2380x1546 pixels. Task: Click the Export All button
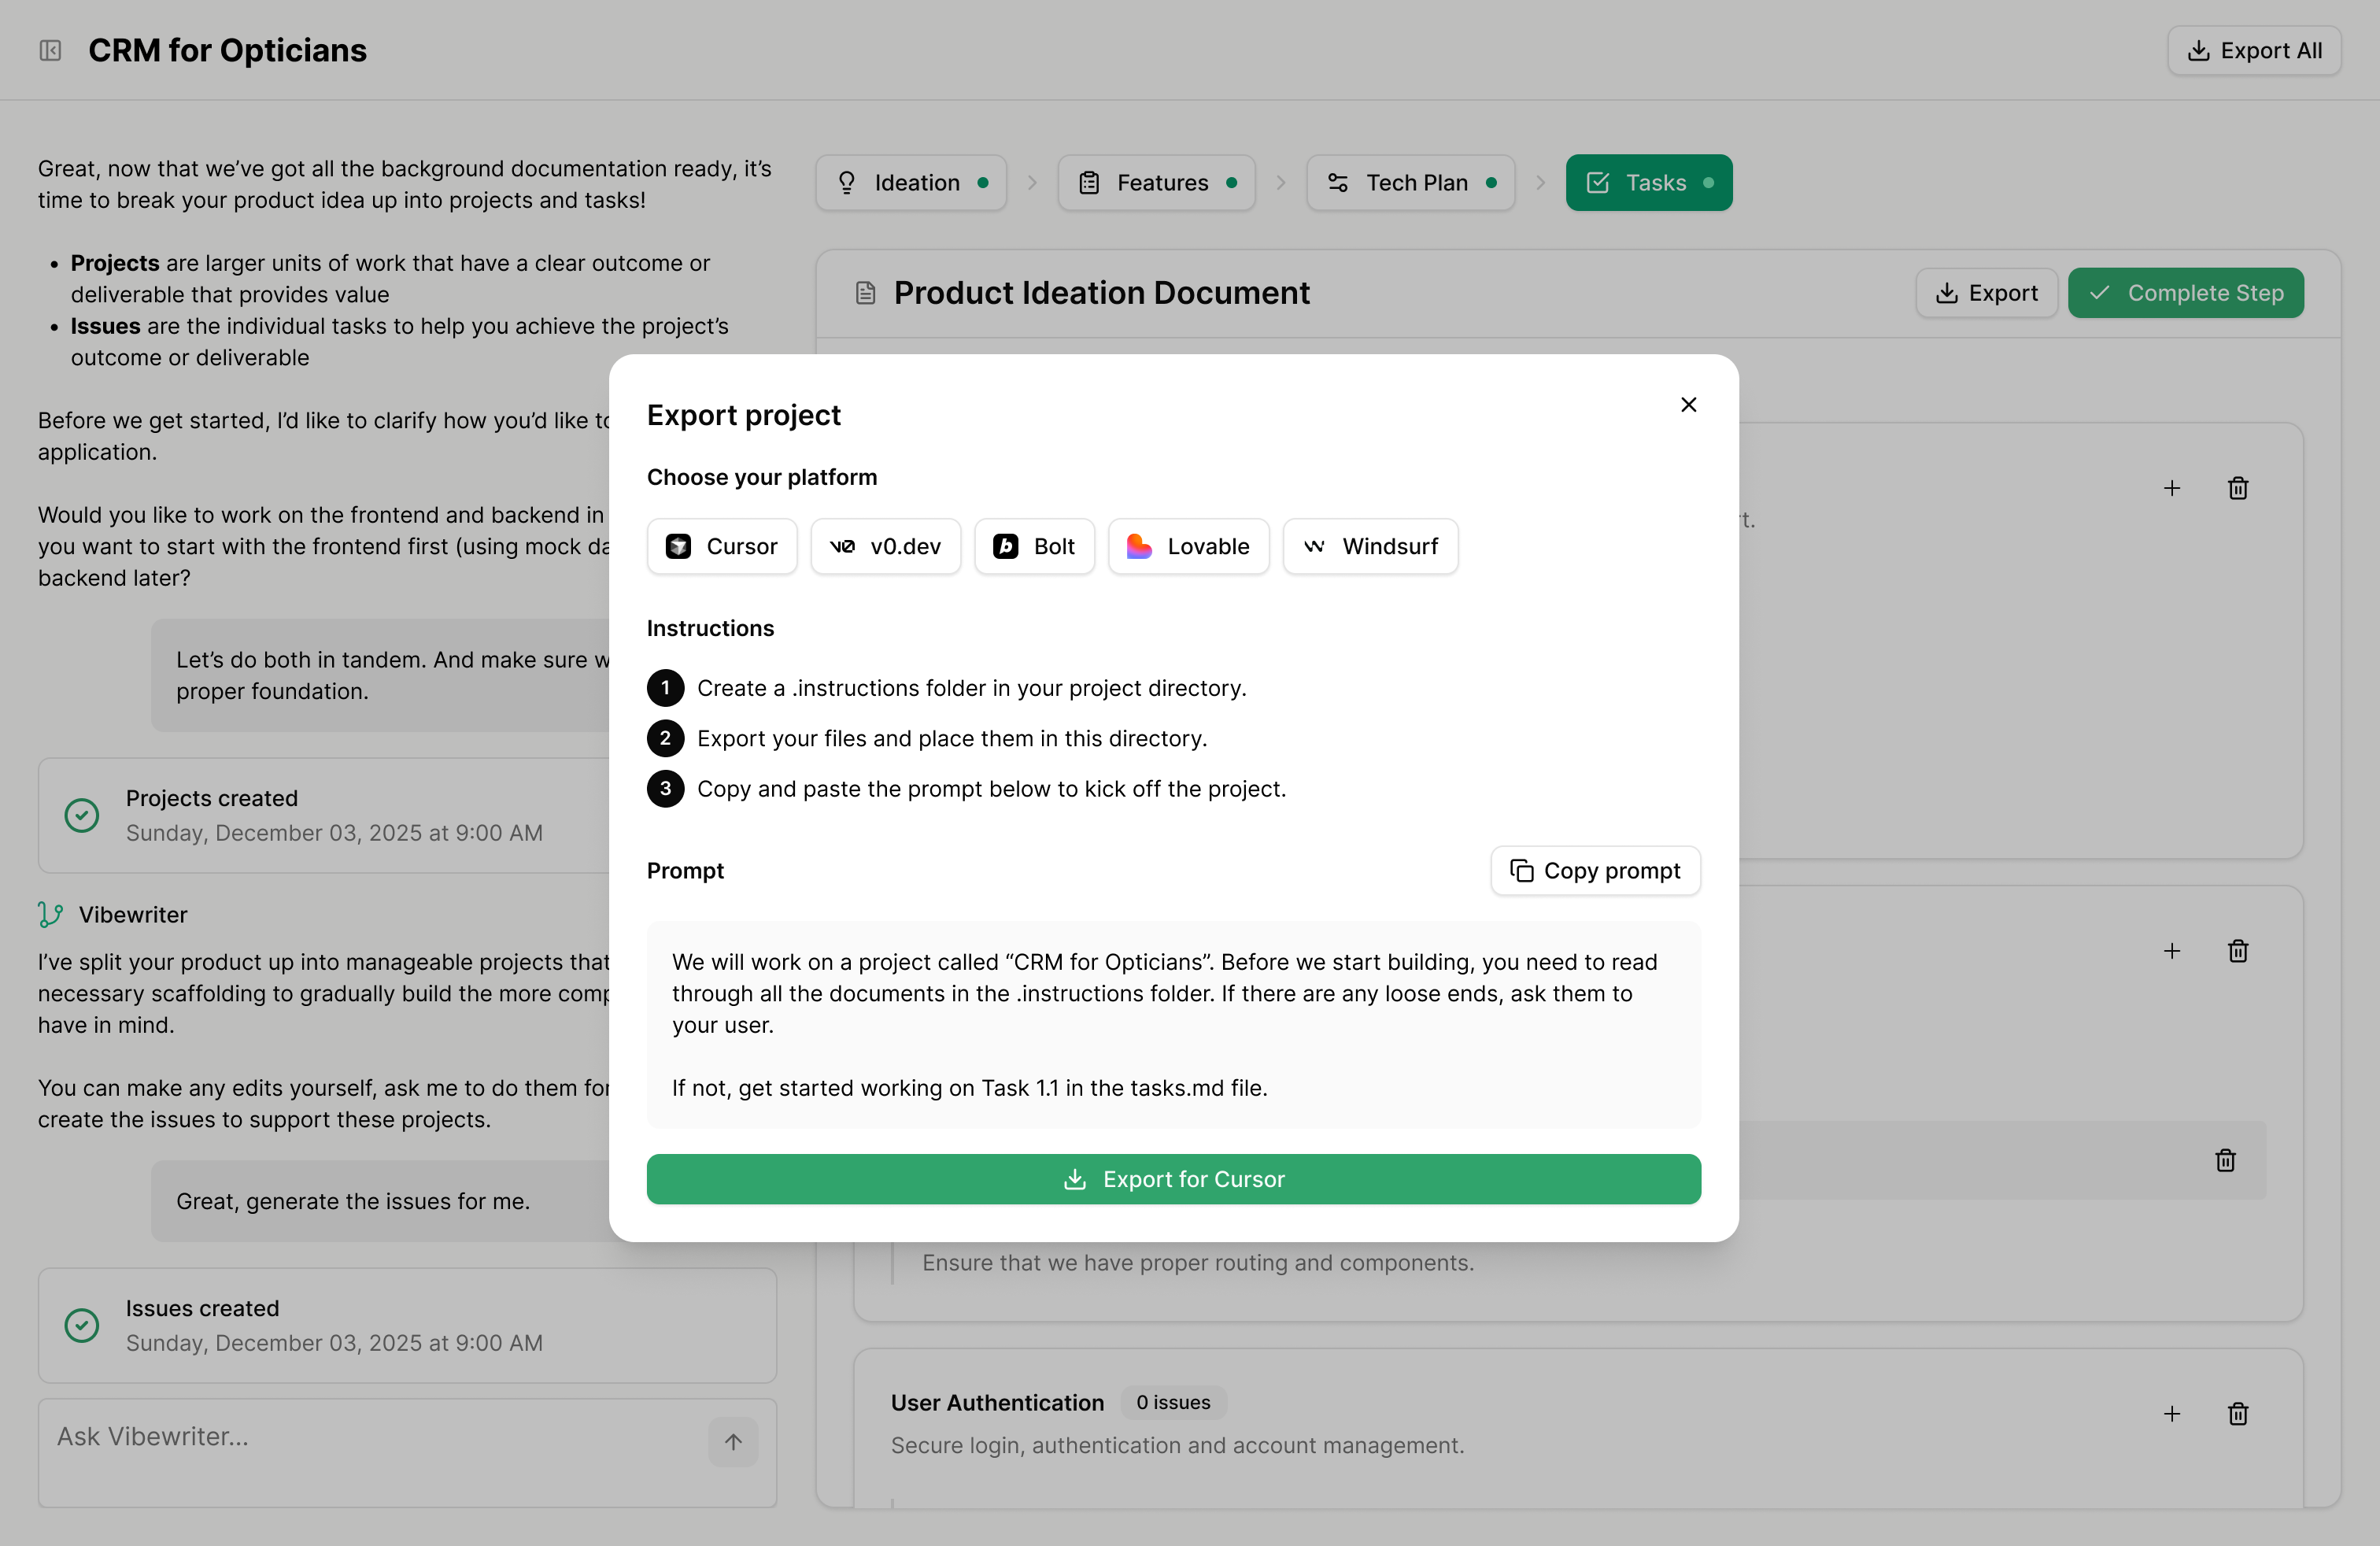[x=2254, y=50]
